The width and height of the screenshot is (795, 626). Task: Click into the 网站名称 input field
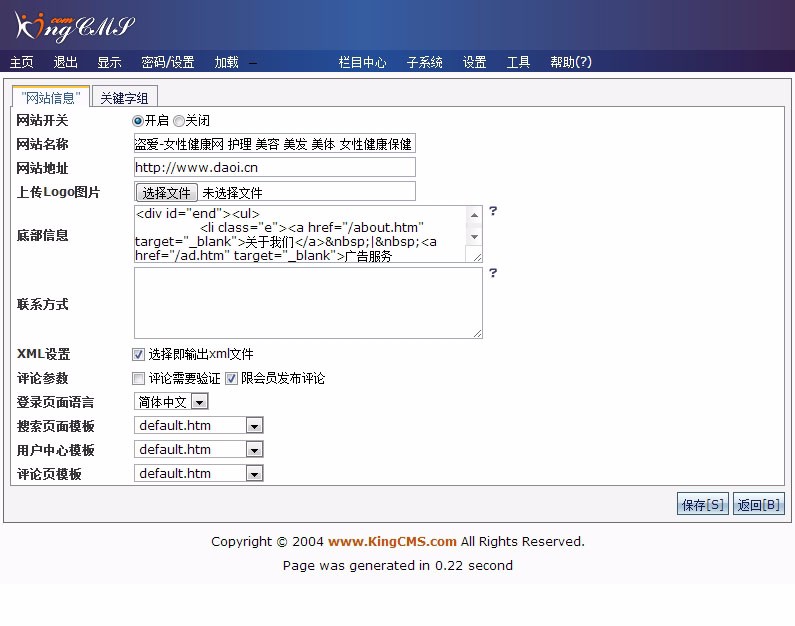click(275, 144)
